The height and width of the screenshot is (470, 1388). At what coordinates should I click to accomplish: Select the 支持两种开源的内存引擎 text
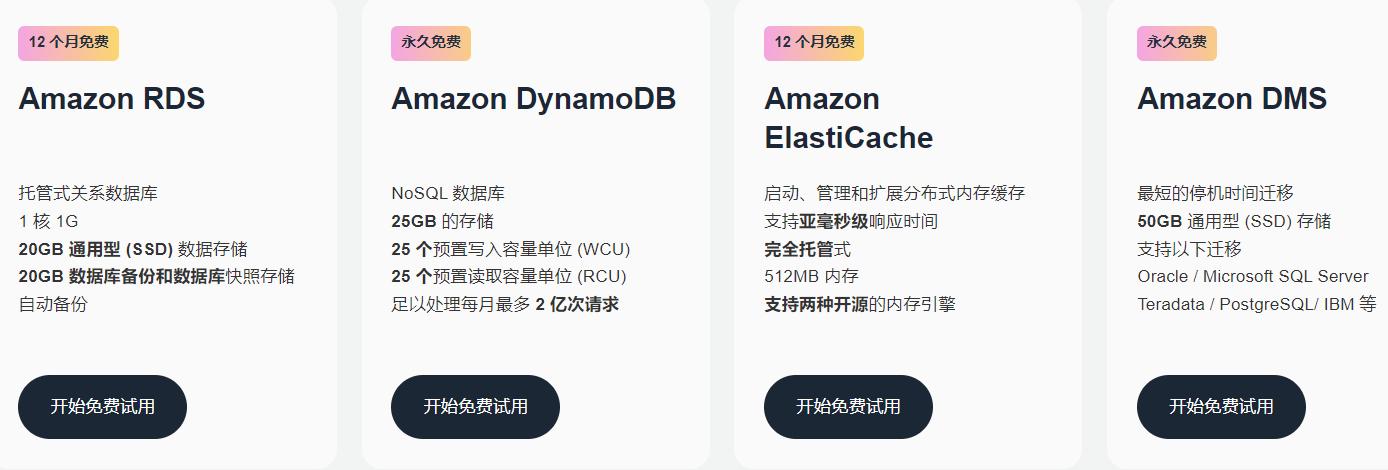[859, 304]
